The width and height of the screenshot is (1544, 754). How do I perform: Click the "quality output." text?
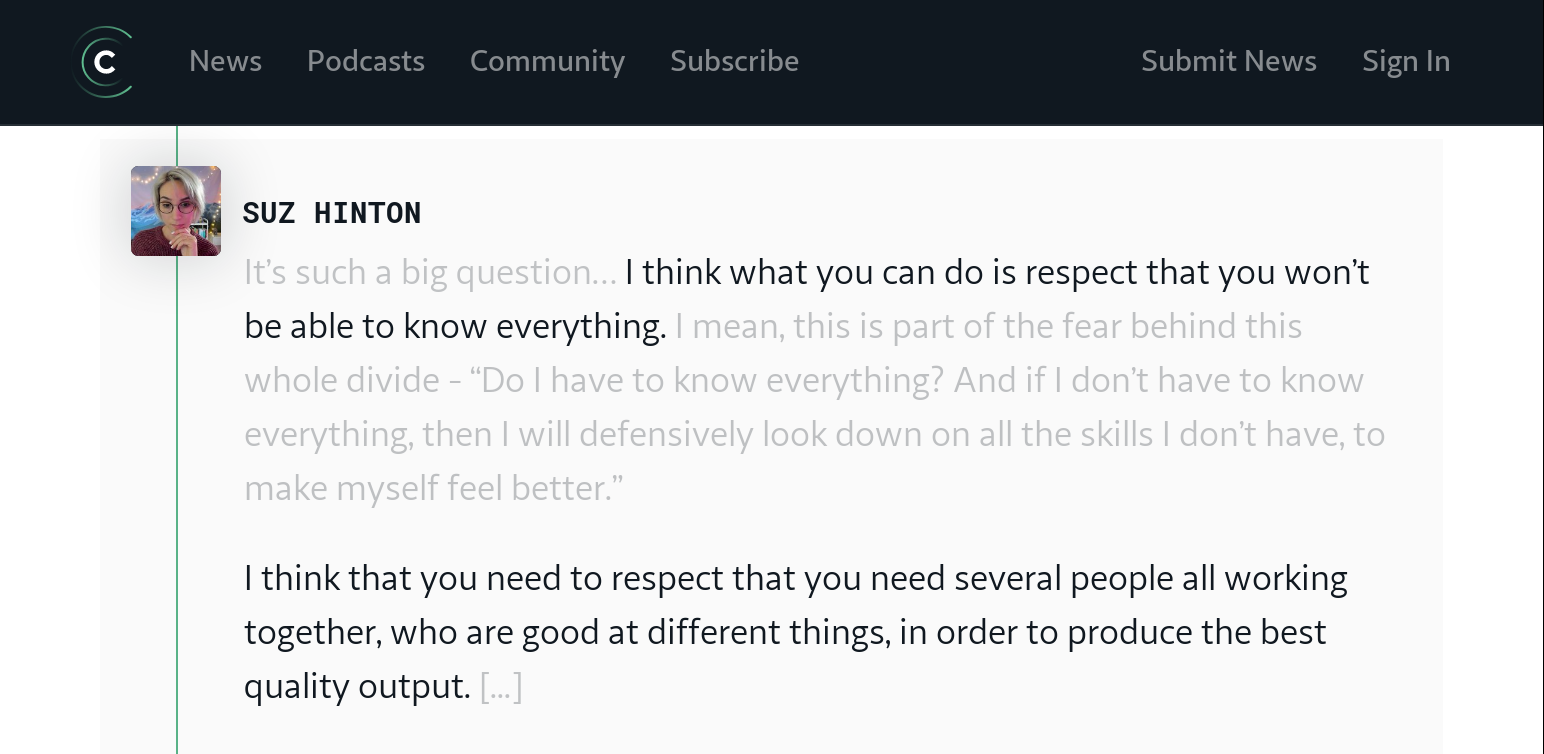click(357, 686)
